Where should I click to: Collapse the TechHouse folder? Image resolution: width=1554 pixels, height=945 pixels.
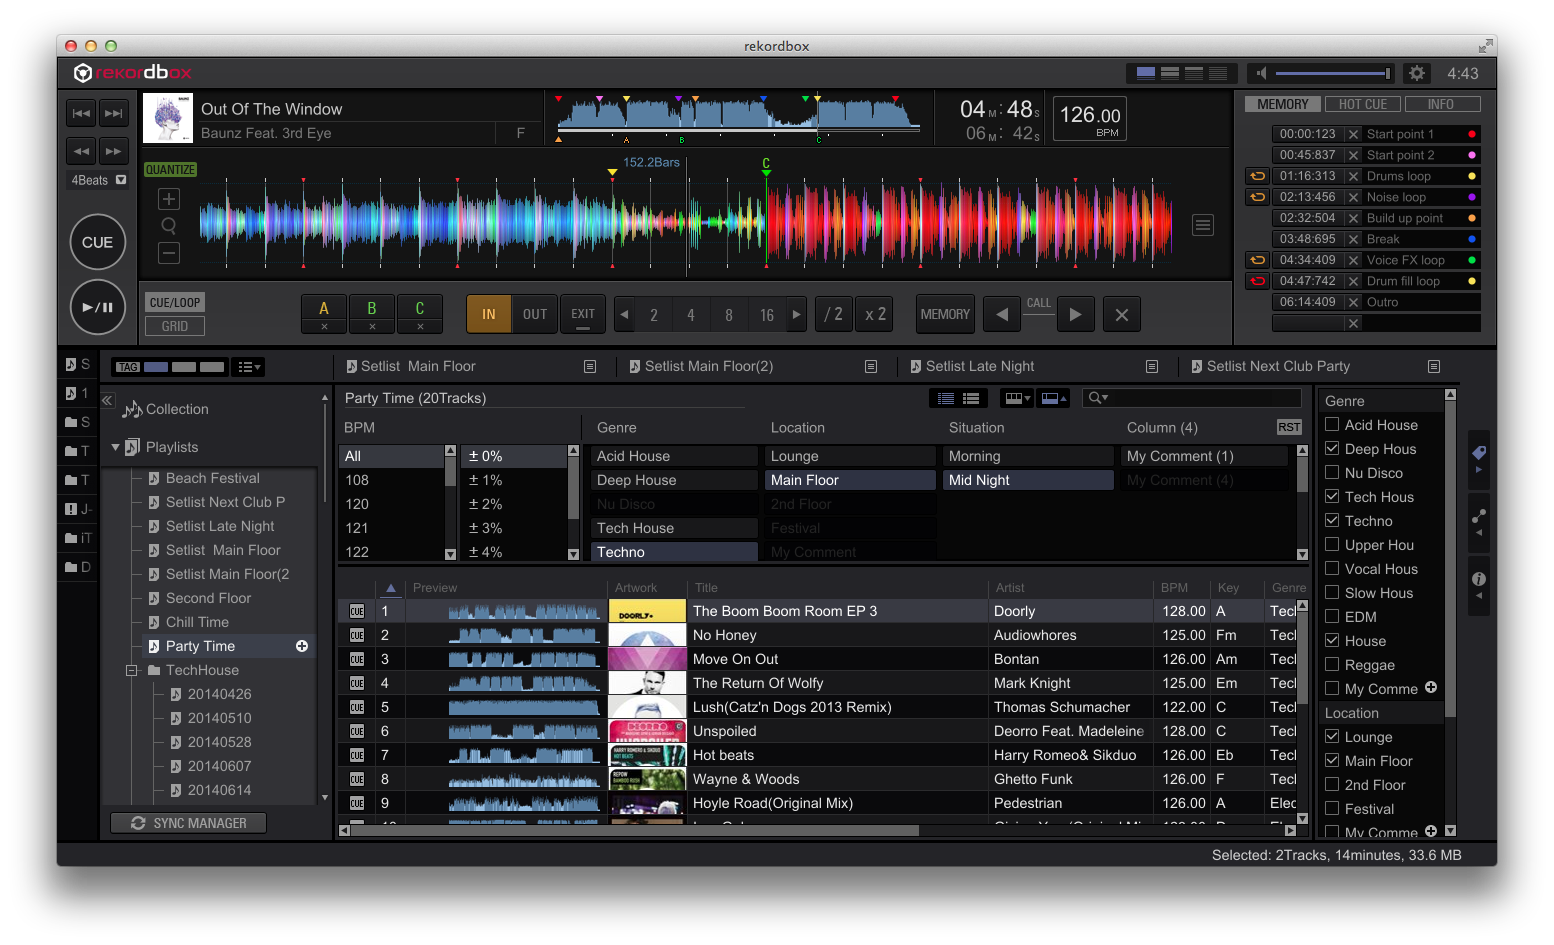(131, 670)
